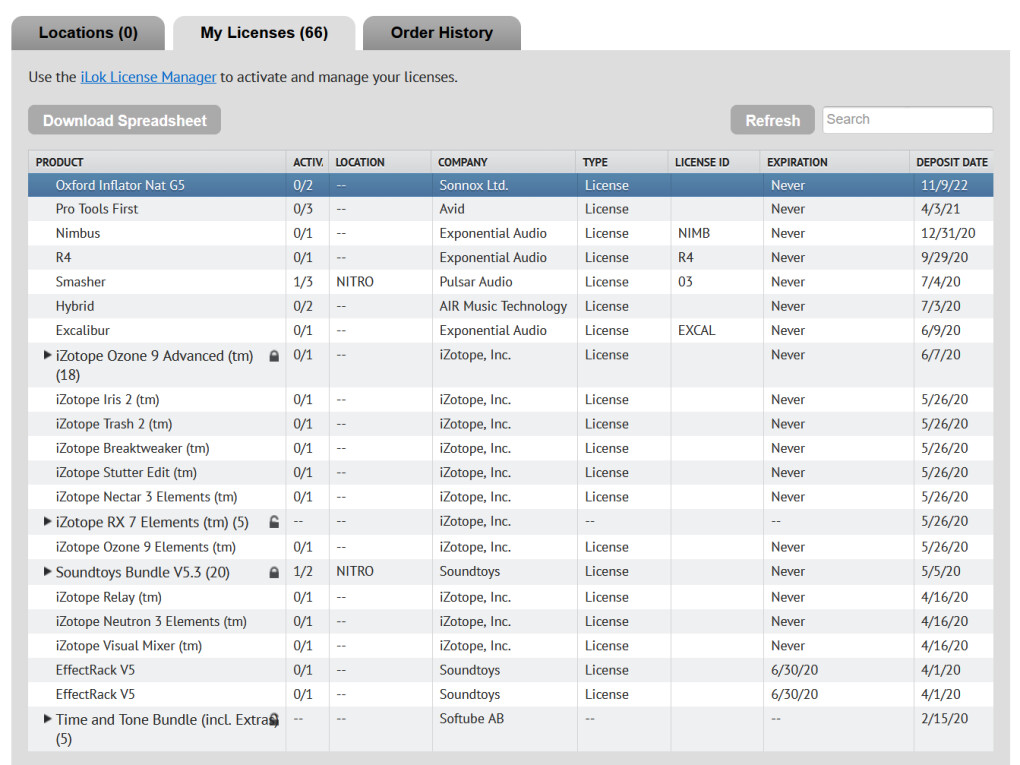Sort by the TYPE column header
This screenshot has width=1020, height=765.
click(622, 162)
